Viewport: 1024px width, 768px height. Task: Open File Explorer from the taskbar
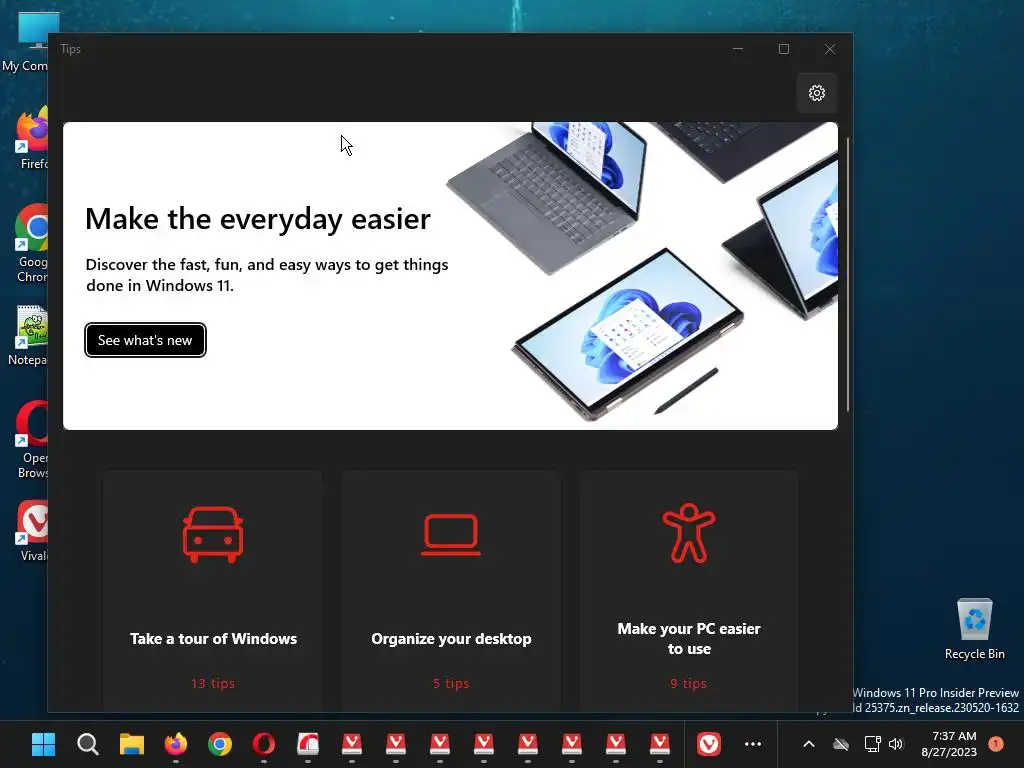131,744
